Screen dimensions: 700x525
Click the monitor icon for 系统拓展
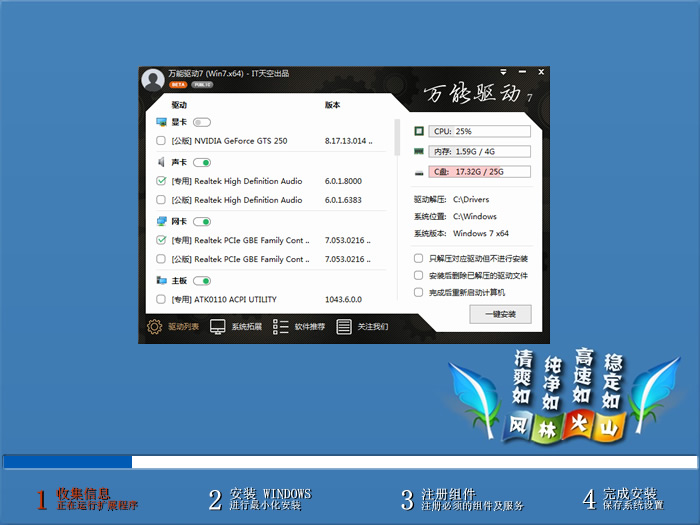217,327
